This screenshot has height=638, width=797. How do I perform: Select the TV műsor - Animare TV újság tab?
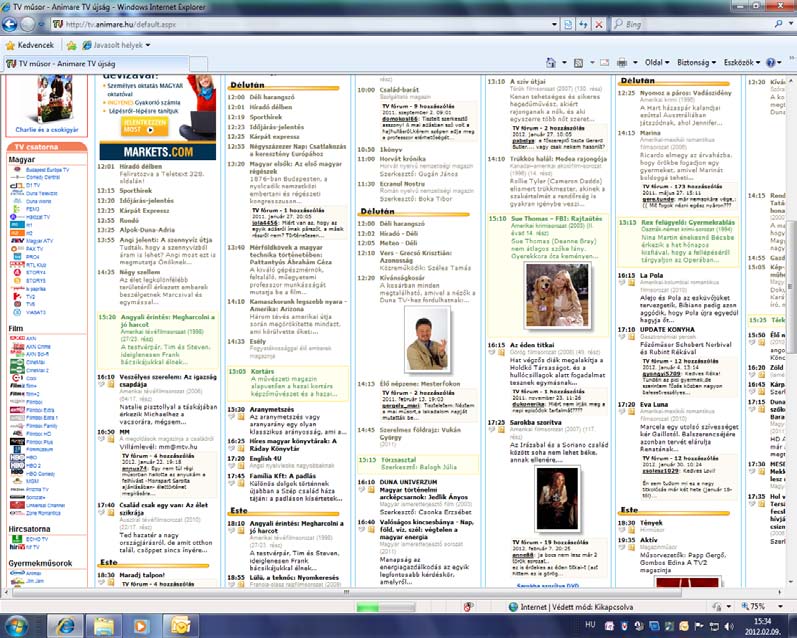tap(97, 64)
